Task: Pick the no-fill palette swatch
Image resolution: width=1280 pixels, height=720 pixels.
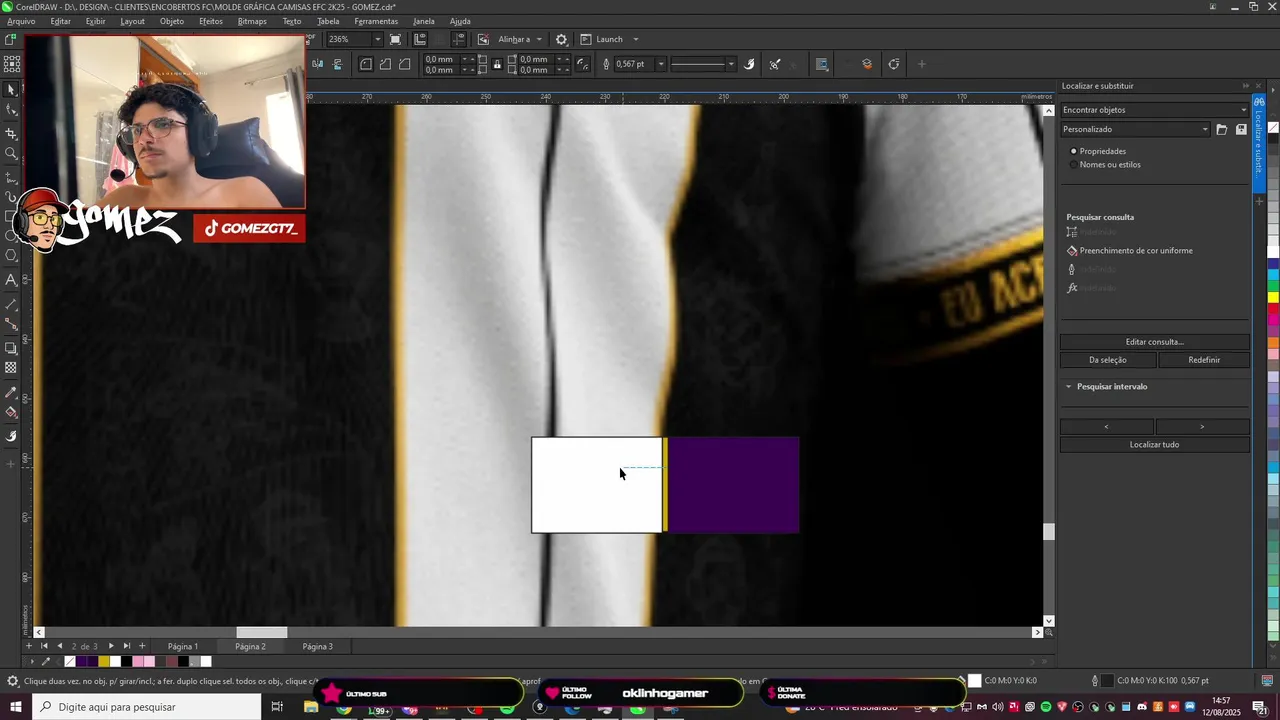Action: tap(70, 661)
